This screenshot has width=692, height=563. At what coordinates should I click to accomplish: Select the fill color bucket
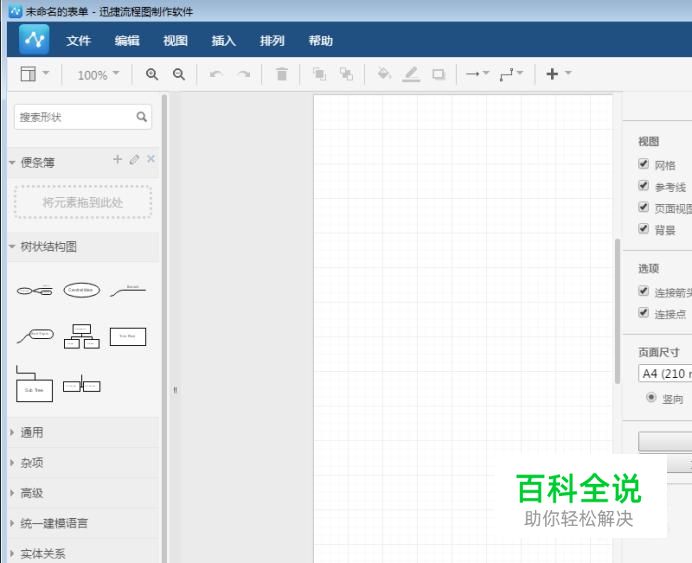pos(384,73)
